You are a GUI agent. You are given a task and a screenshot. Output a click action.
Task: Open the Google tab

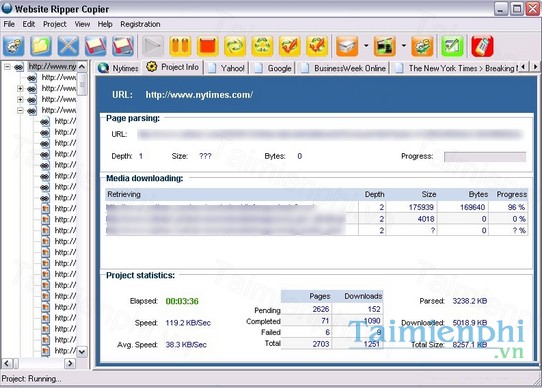(x=273, y=68)
